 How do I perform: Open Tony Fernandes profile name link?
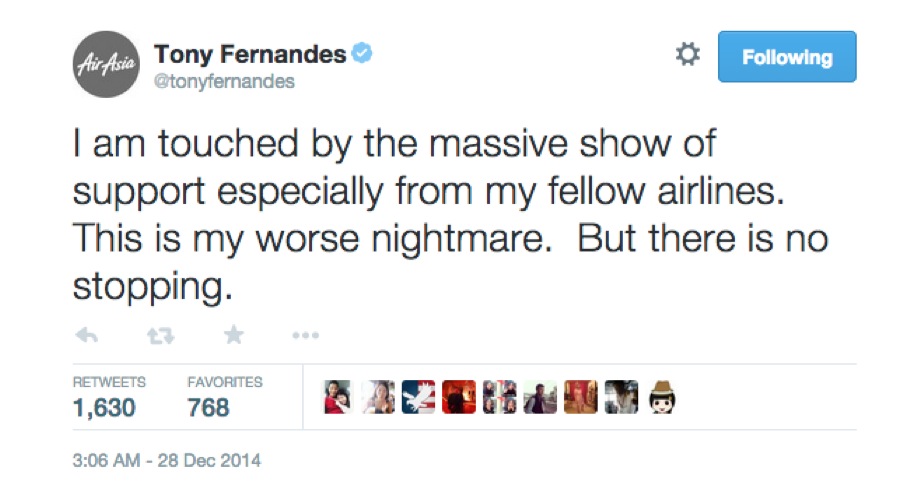pyautogui.click(x=250, y=54)
